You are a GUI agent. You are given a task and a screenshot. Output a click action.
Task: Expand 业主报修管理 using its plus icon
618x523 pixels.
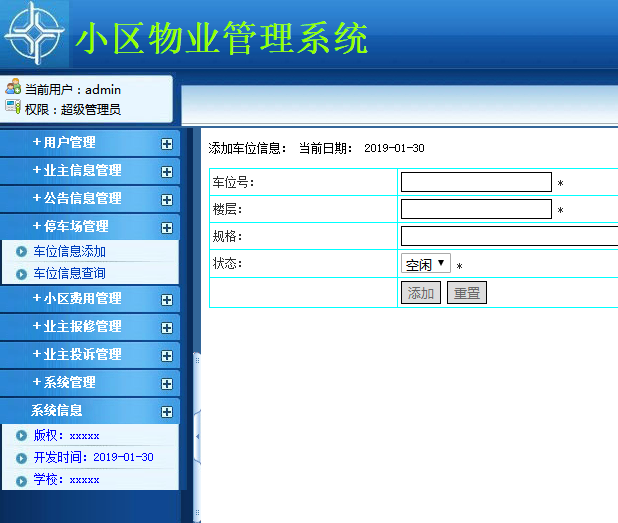tap(167, 328)
